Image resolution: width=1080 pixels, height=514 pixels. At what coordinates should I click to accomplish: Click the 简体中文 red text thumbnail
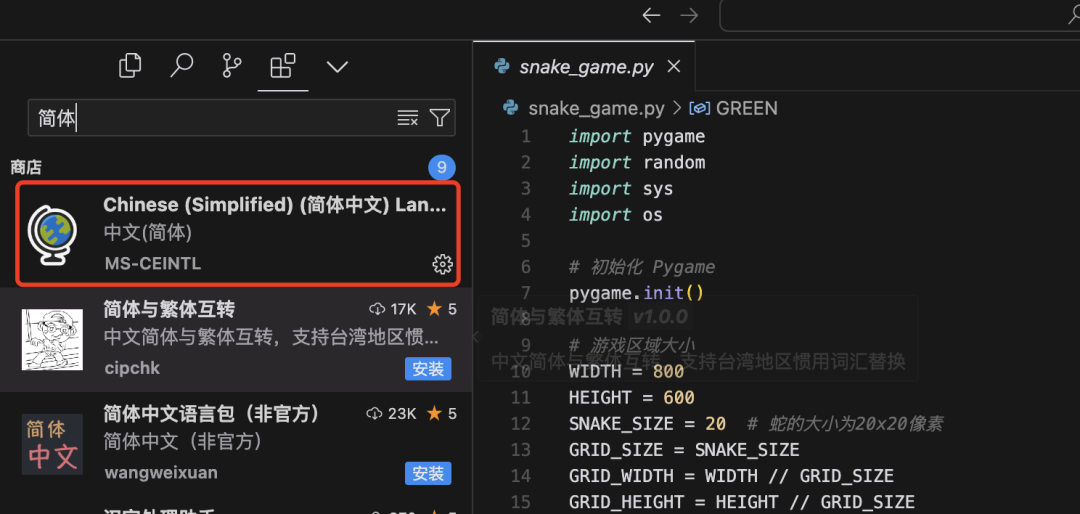click(x=52, y=444)
